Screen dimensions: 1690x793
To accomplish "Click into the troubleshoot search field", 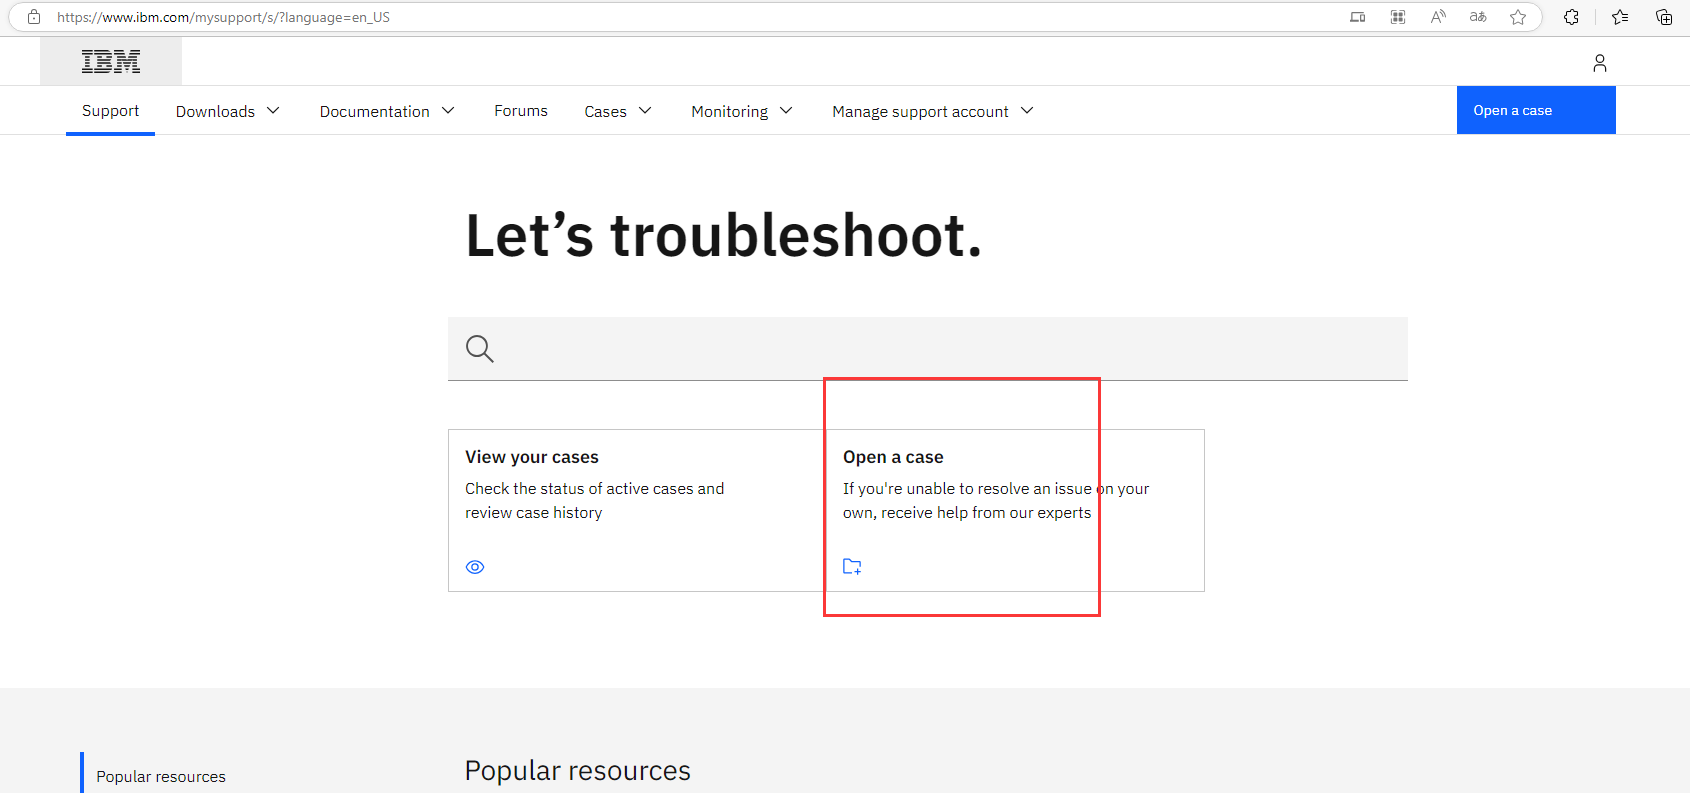I will coord(940,349).
